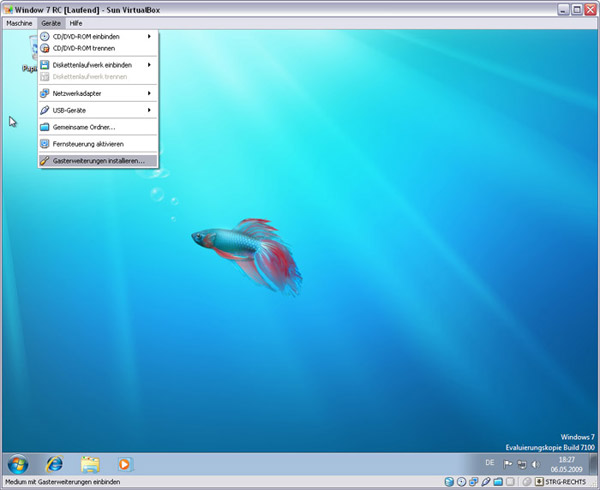Image resolution: width=600 pixels, height=490 pixels.
Task: Click the DE language indicator in the tray
Action: coord(489,463)
